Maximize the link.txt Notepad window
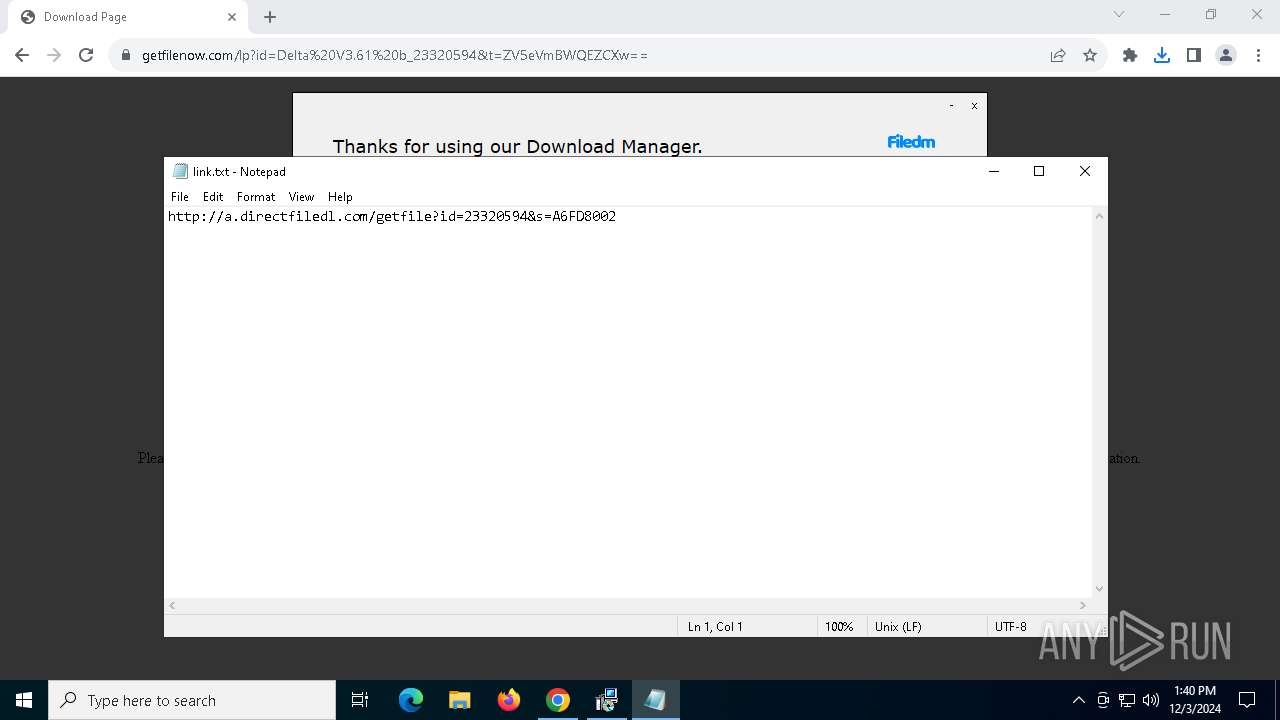1280x720 pixels. 1039,171
